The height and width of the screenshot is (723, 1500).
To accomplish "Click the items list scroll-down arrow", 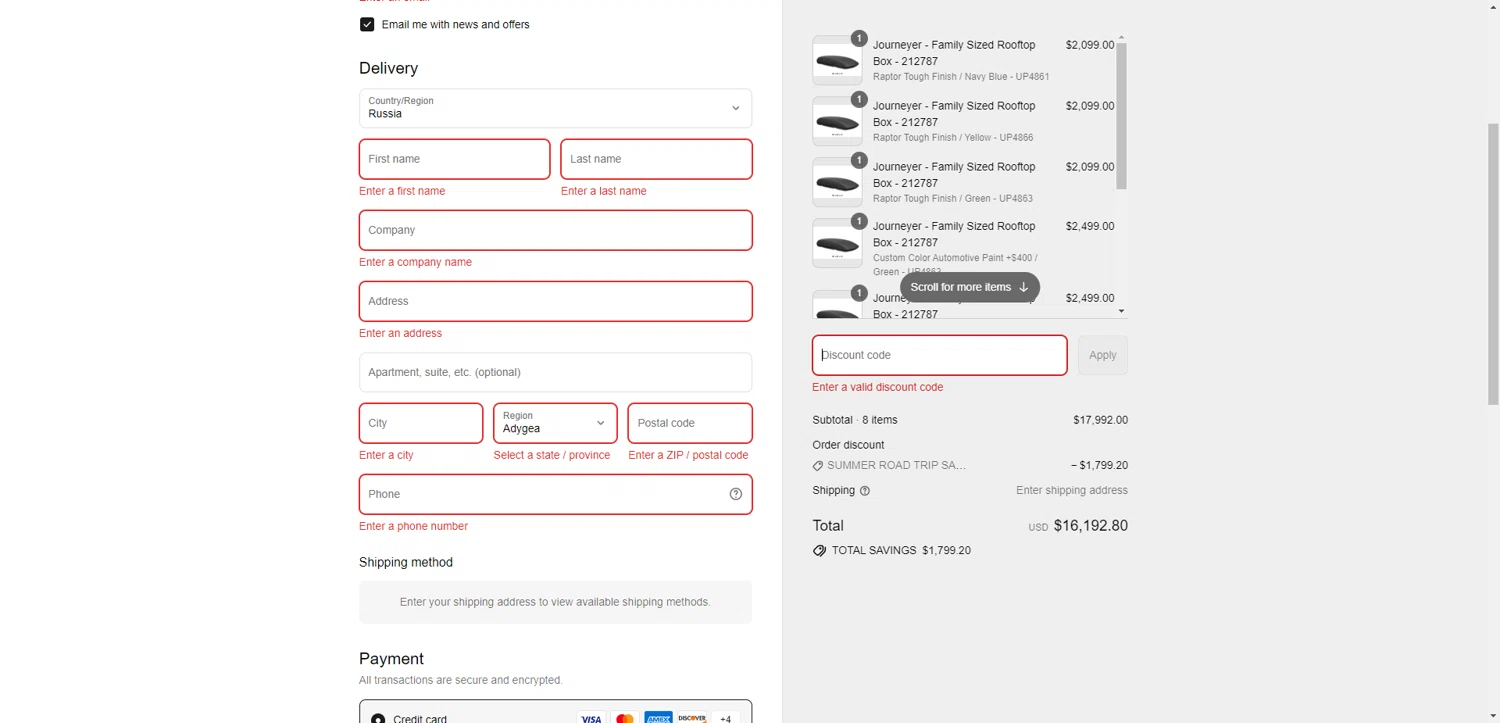I will tap(1121, 311).
